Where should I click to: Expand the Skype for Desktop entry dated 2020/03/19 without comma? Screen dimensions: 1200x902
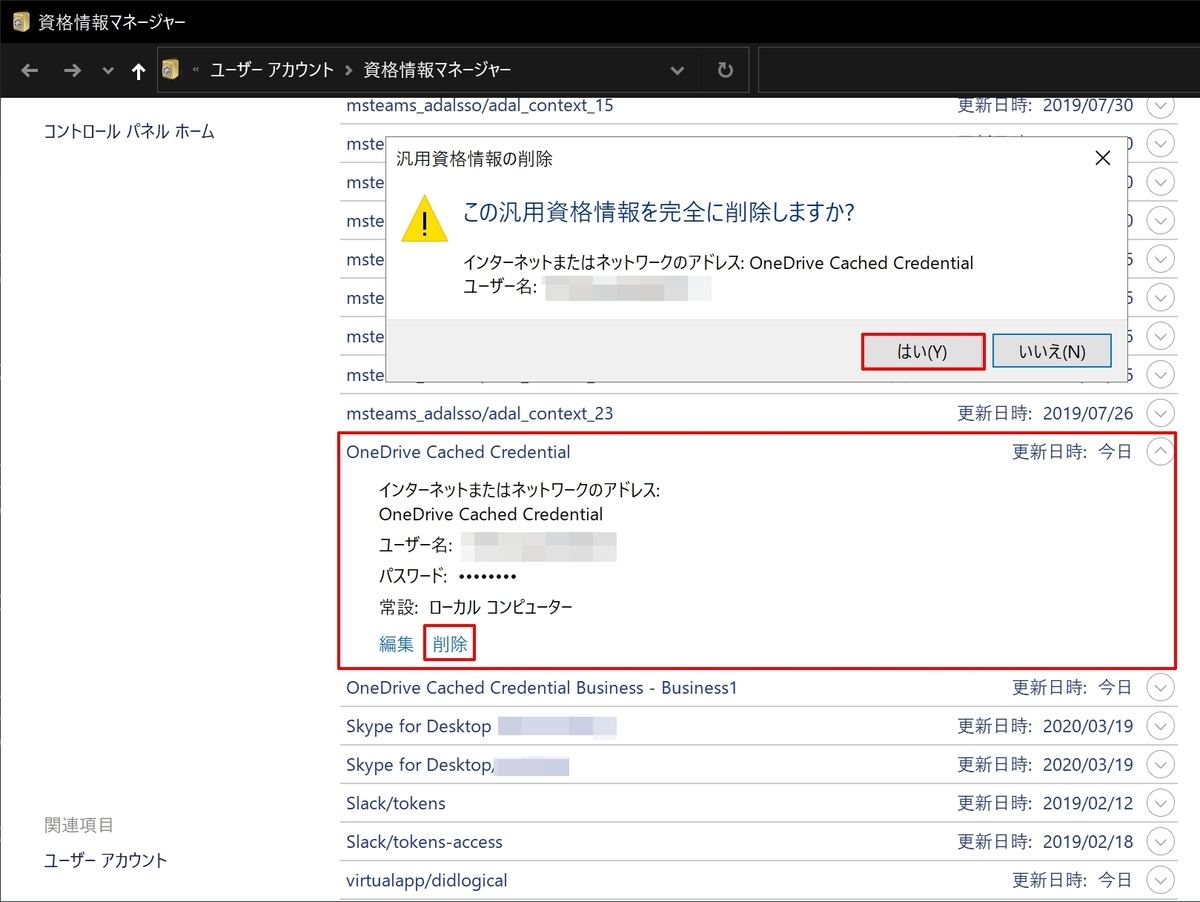(1160, 726)
